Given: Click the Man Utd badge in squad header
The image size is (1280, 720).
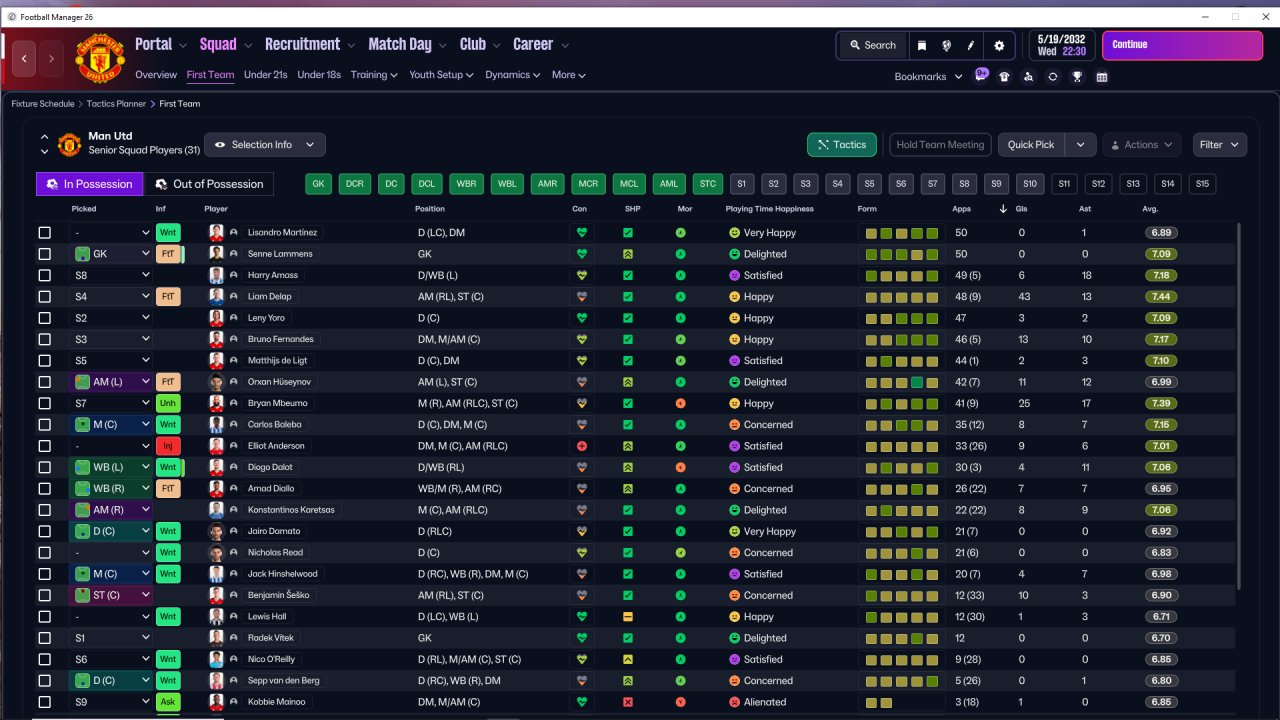Looking at the screenshot, I should pos(69,144).
